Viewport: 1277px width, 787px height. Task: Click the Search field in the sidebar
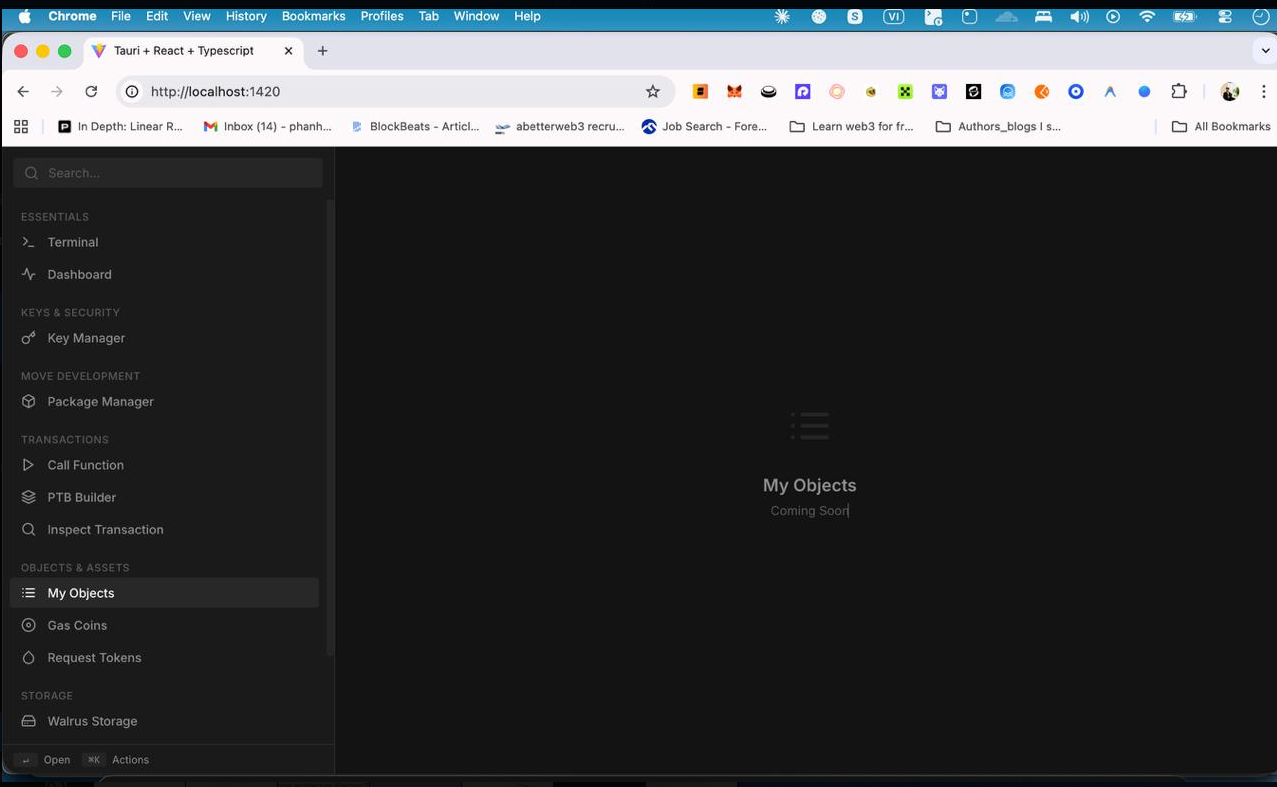click(167, 172)
